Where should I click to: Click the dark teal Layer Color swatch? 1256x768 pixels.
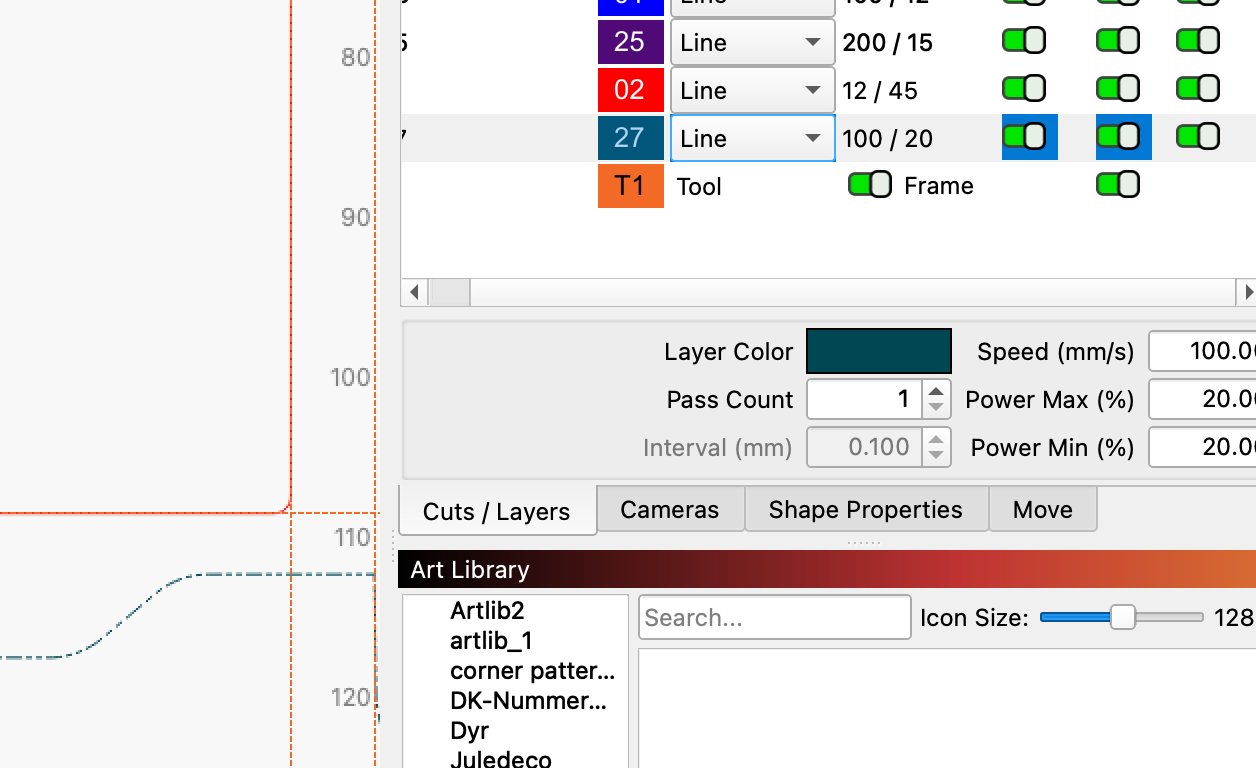[878, 352]
